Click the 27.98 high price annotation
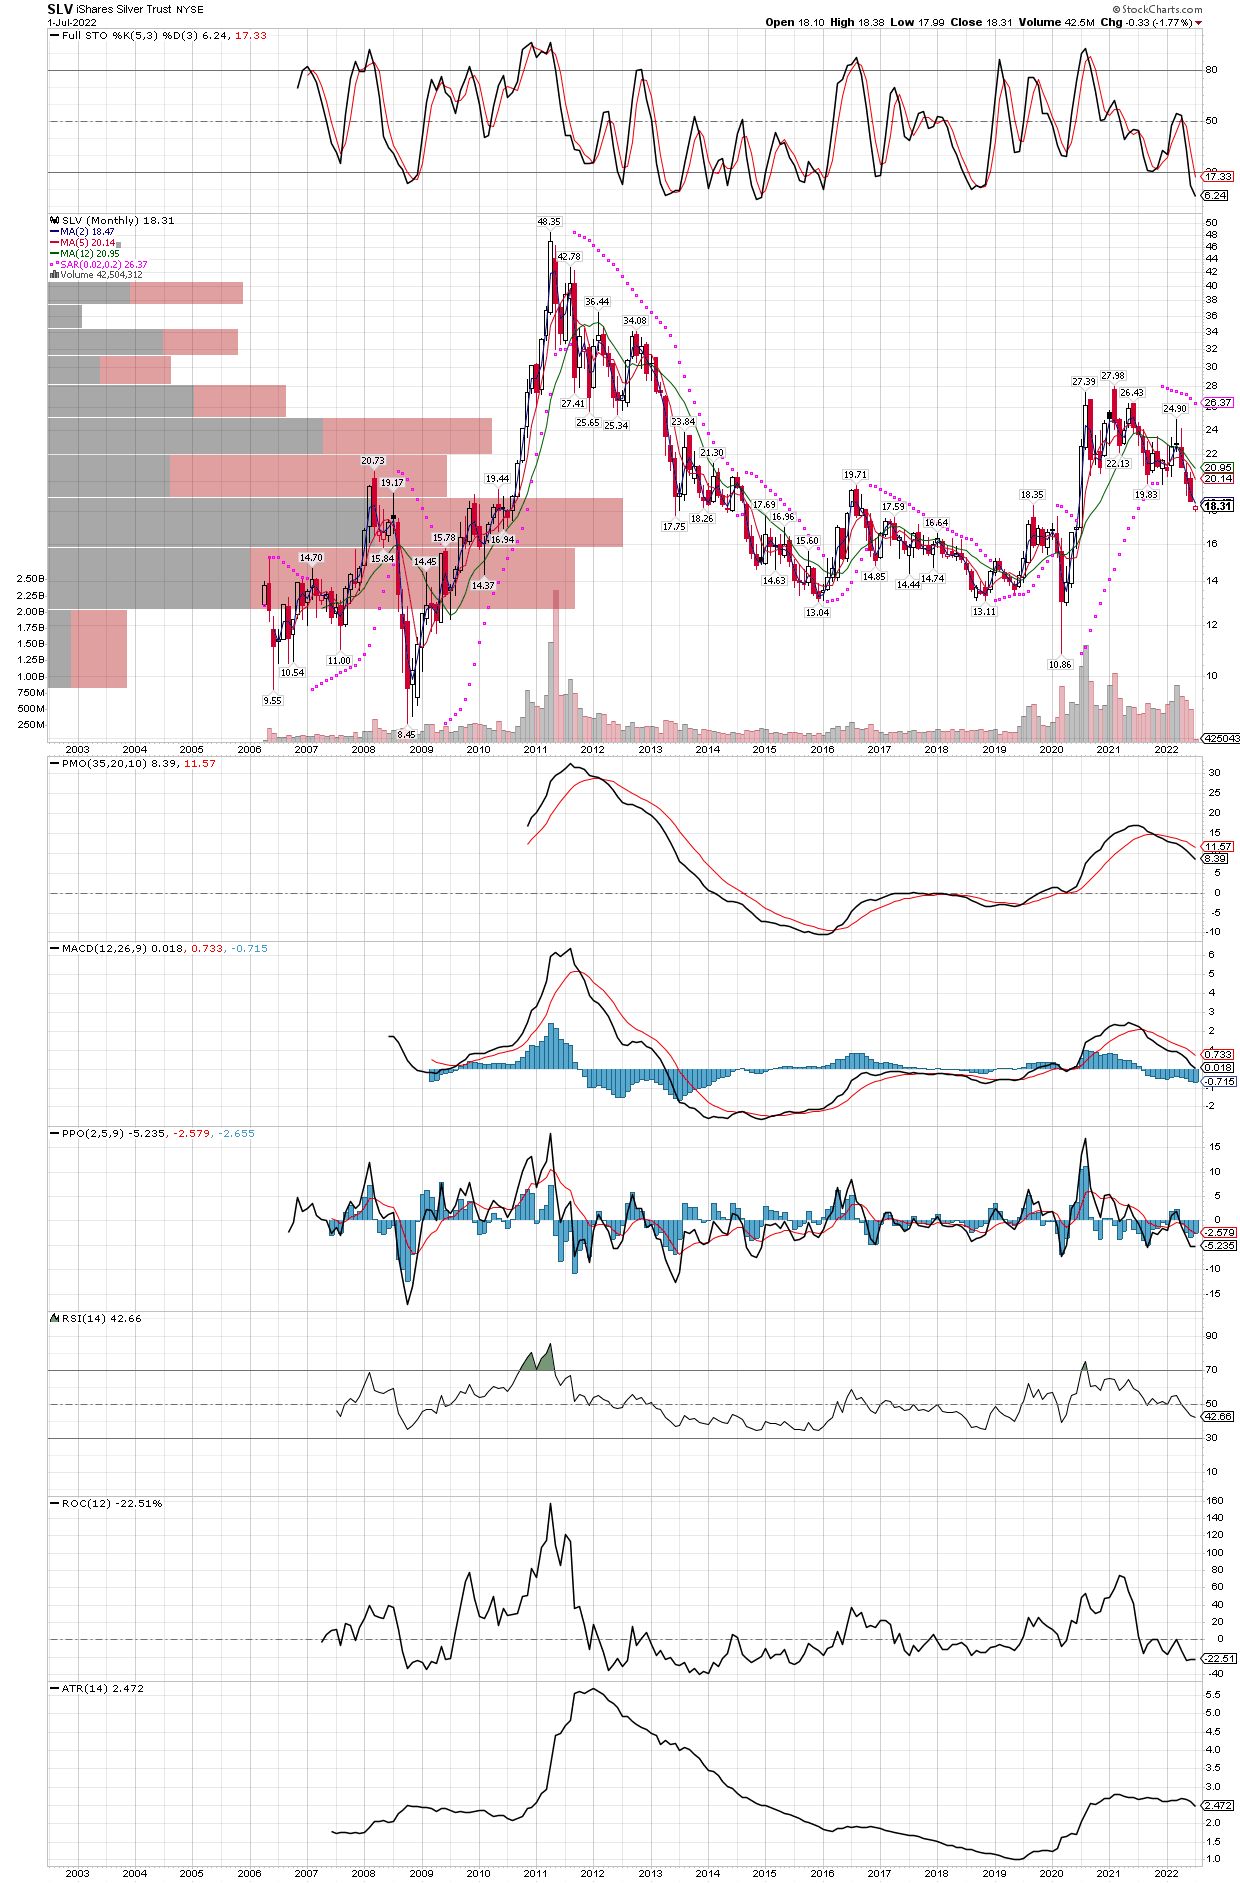Image resolution: width=1240 pixels, height=1883 pixels. click(1113, 376)
